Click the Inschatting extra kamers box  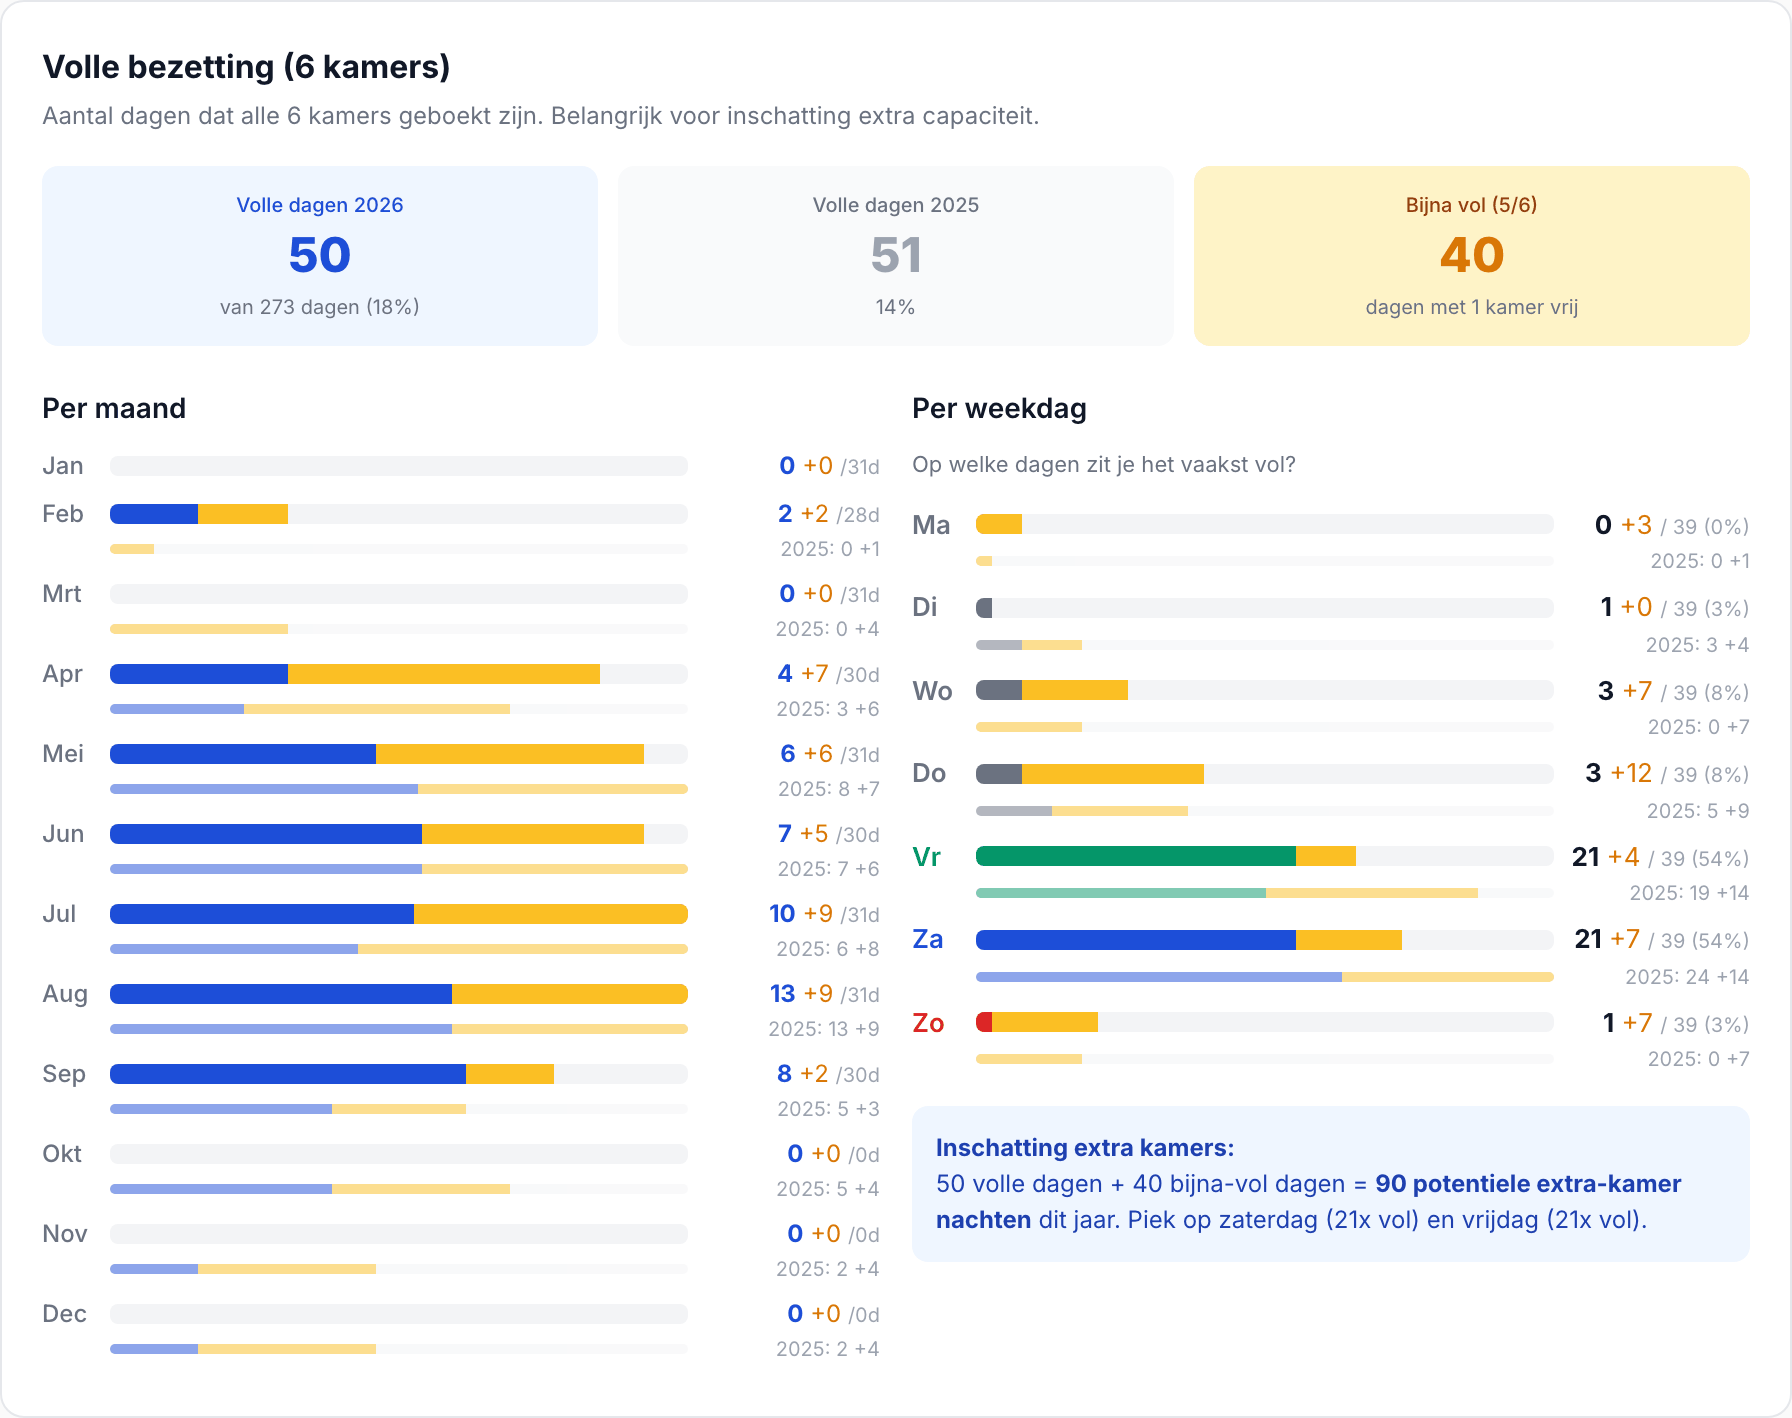tap(1331, 1184)
